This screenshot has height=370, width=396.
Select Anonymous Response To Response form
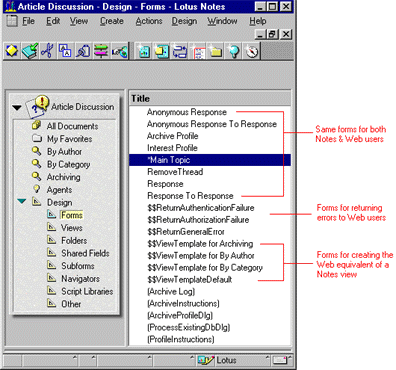pyautogui.click(x=212, y=124)
